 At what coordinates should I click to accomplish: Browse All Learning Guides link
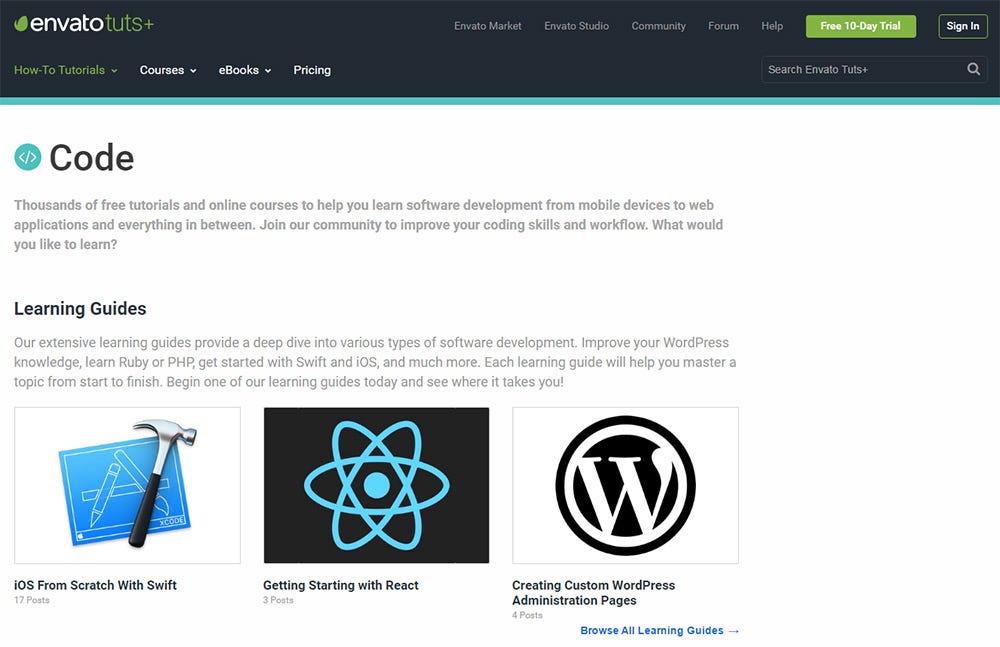659,630
